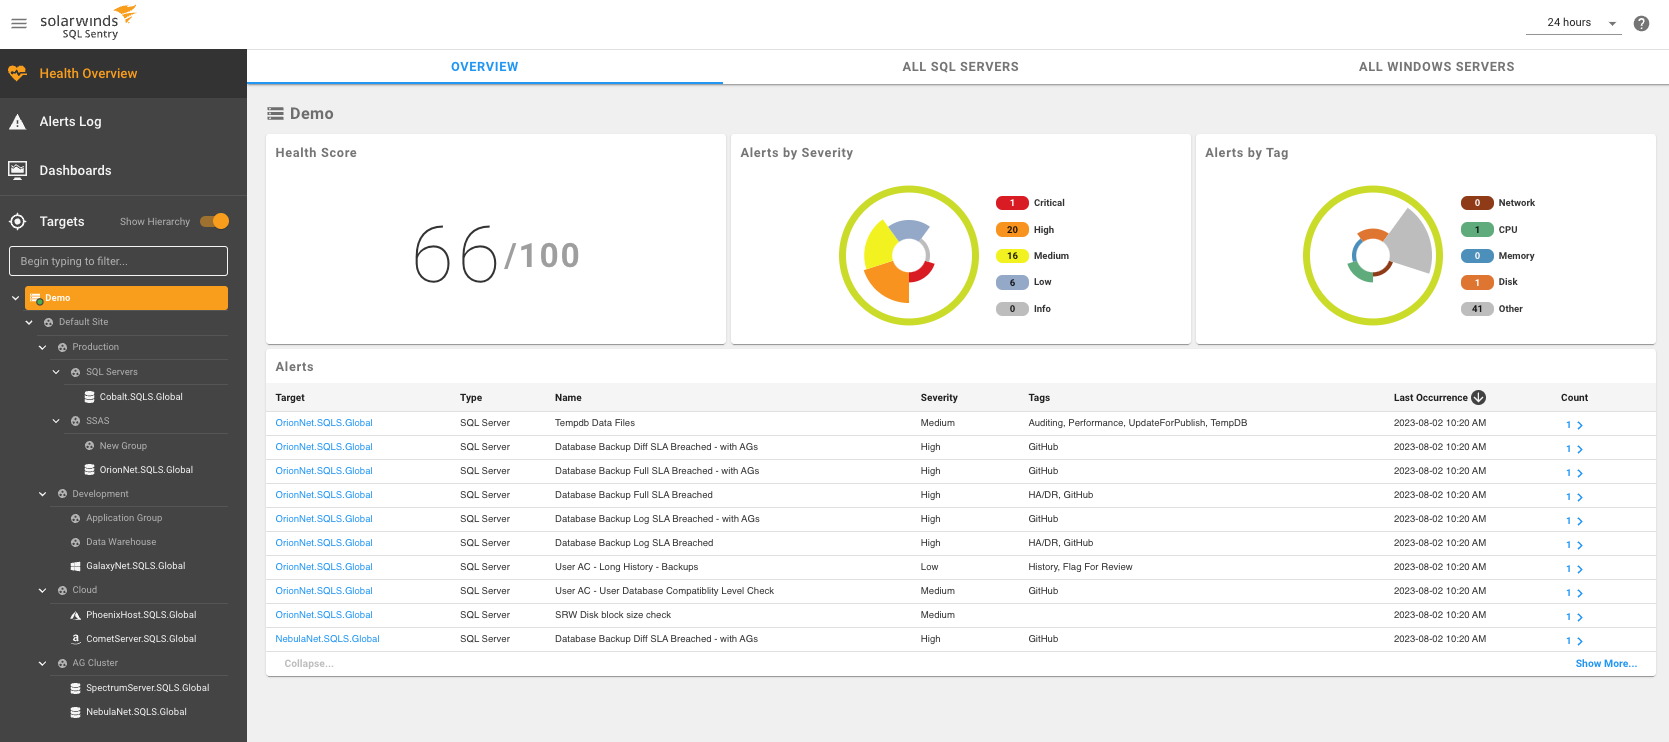Collapse the Production group
Screen dimensions: 1669x742
point(42,347)
